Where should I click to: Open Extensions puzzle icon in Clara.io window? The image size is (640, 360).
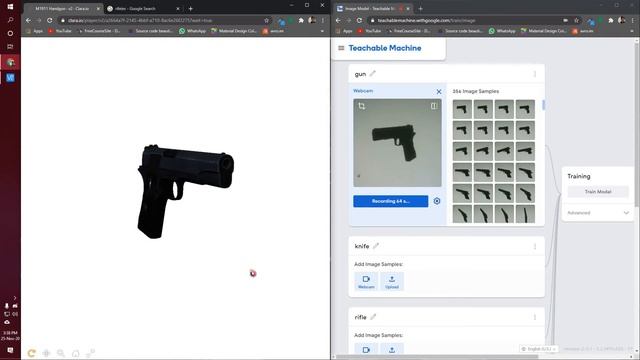tap(301, 20)
